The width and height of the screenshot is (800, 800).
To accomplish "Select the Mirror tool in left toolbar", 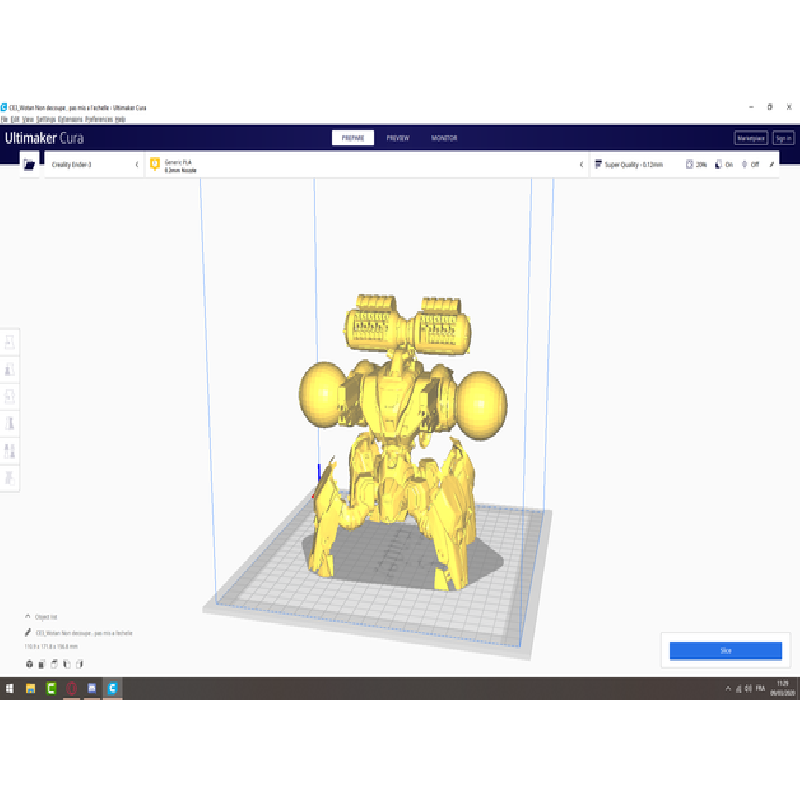I will click(x=10, y=424).
